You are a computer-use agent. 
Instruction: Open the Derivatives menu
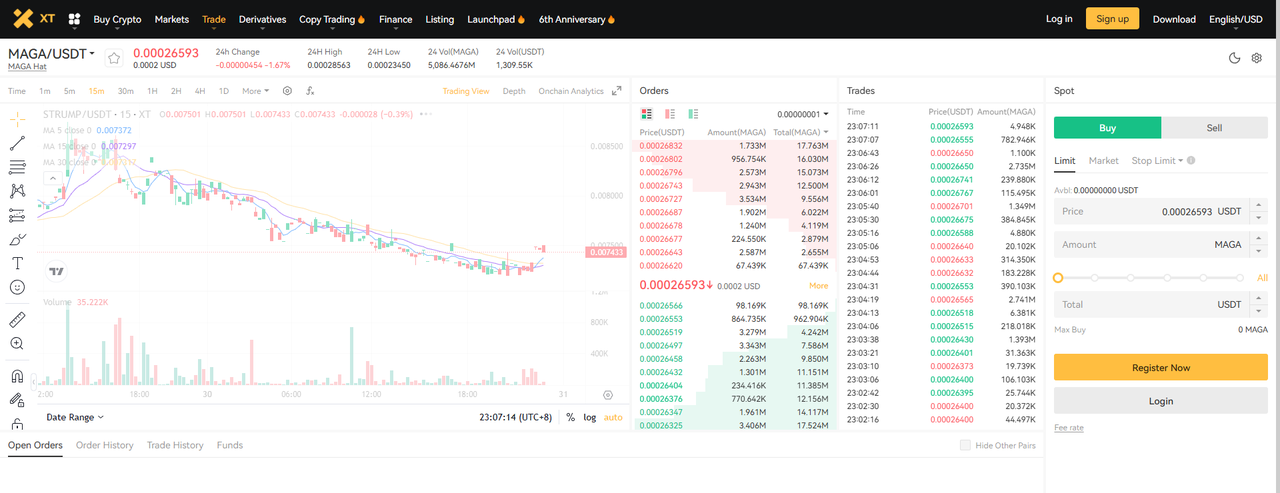click(x=262, y=19)
